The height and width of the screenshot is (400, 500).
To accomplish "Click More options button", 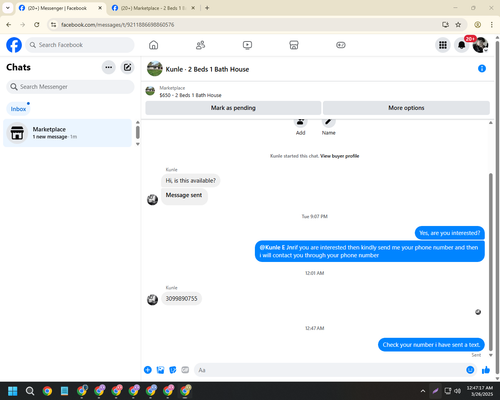I will point(406,108).
